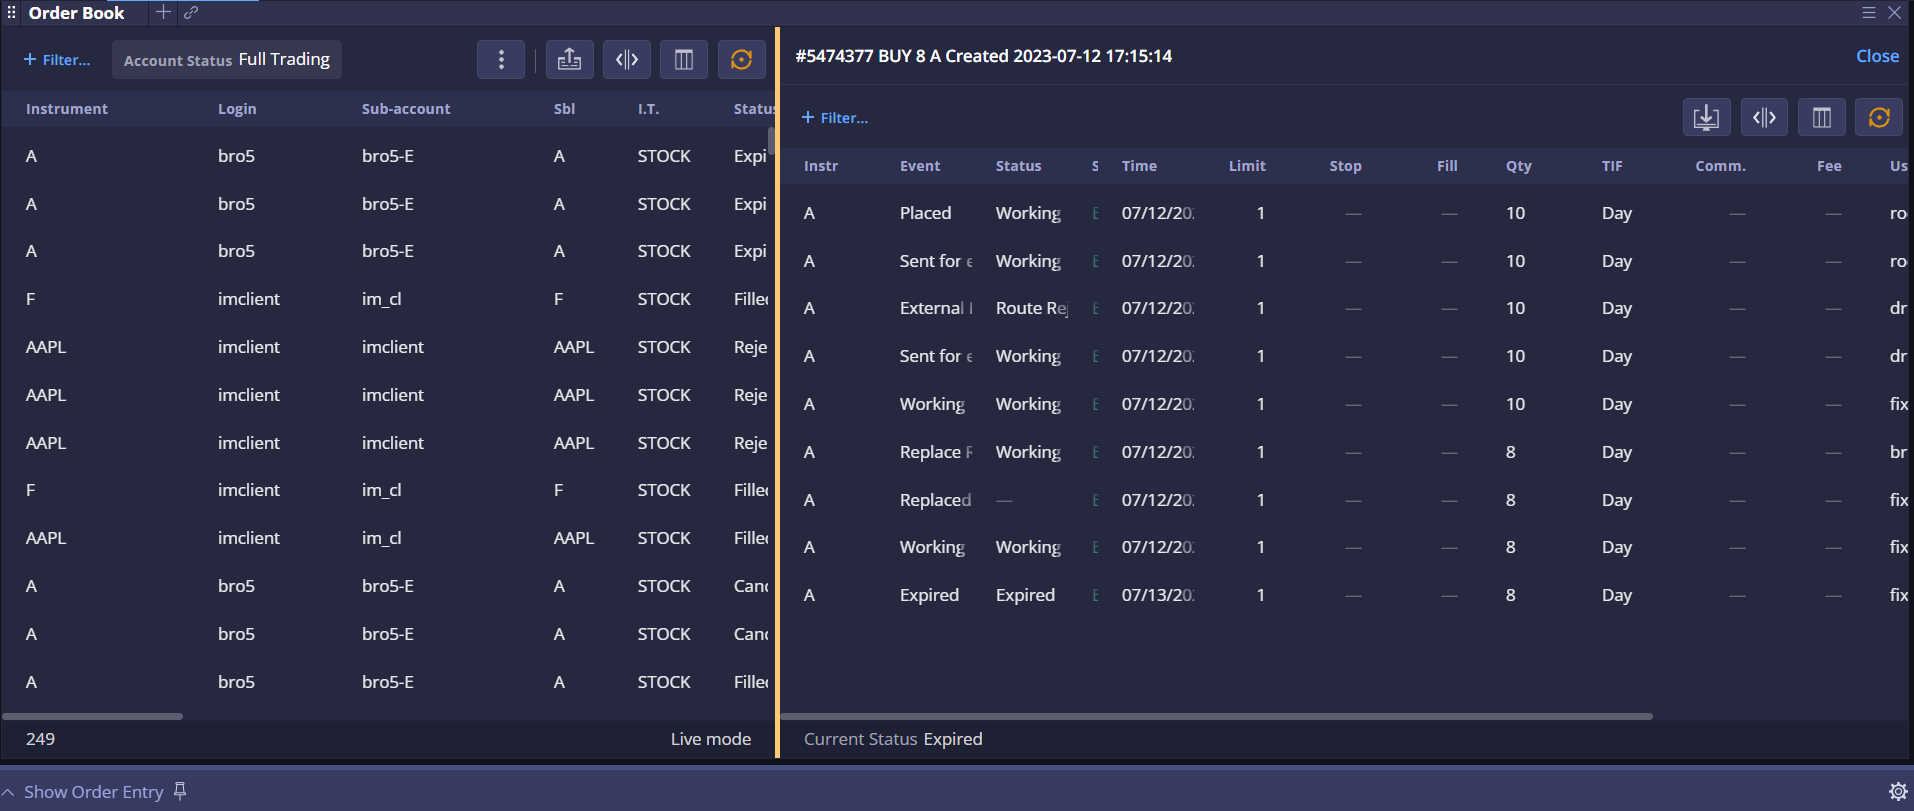
Task: Click the left panel horizontal scrollbar
Action: [93, 716]
